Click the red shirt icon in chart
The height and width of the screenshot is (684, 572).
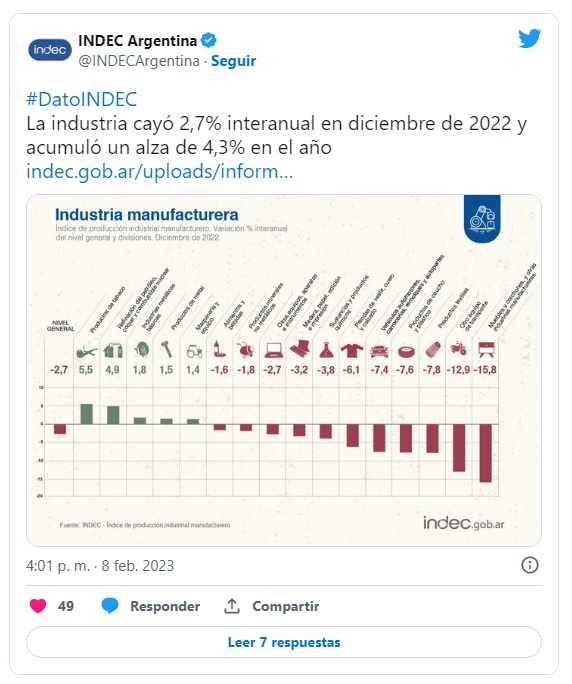coord(352,350)
